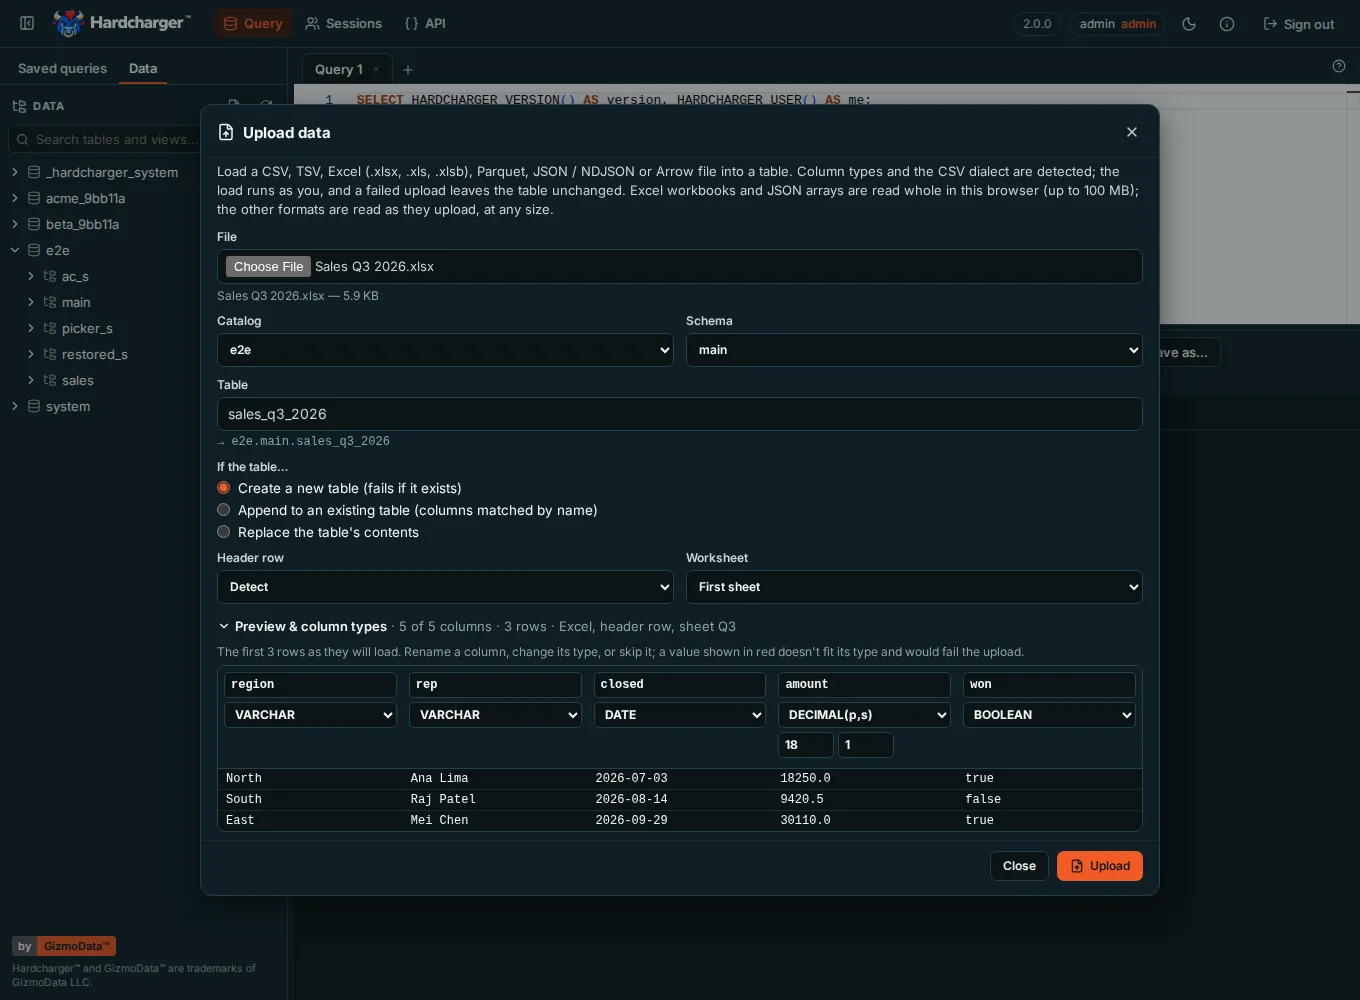Click the _hardcharger_system database icon
Image resolution: width=1360 pixels, height=1000 pixels.
(34, 172)
